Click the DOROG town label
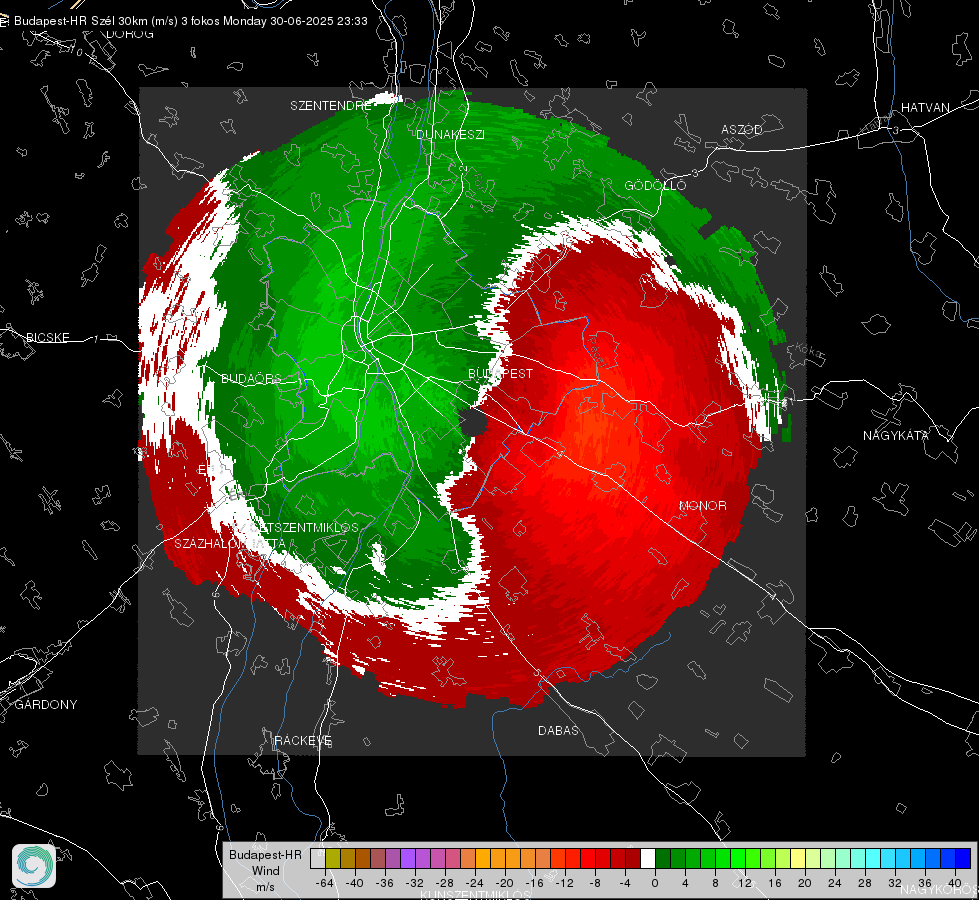 click(130, 34)
